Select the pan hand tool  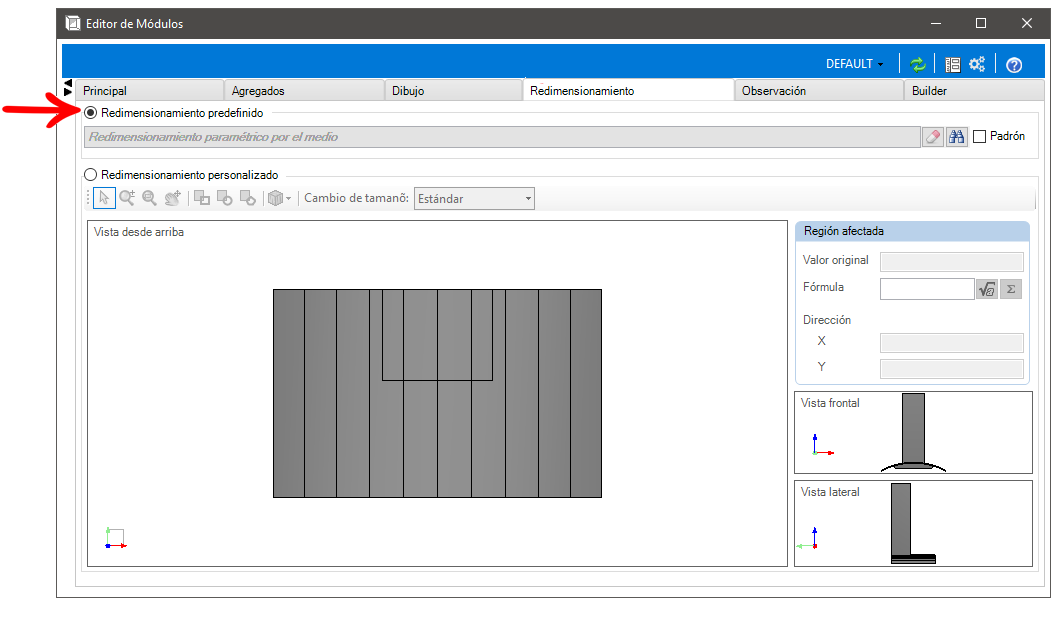pos(172,198)
